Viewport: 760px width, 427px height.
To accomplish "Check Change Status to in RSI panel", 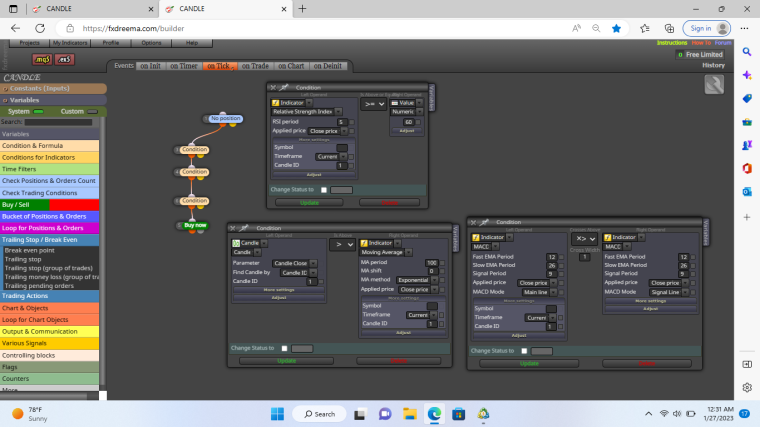I will click(x=324, y=190).
